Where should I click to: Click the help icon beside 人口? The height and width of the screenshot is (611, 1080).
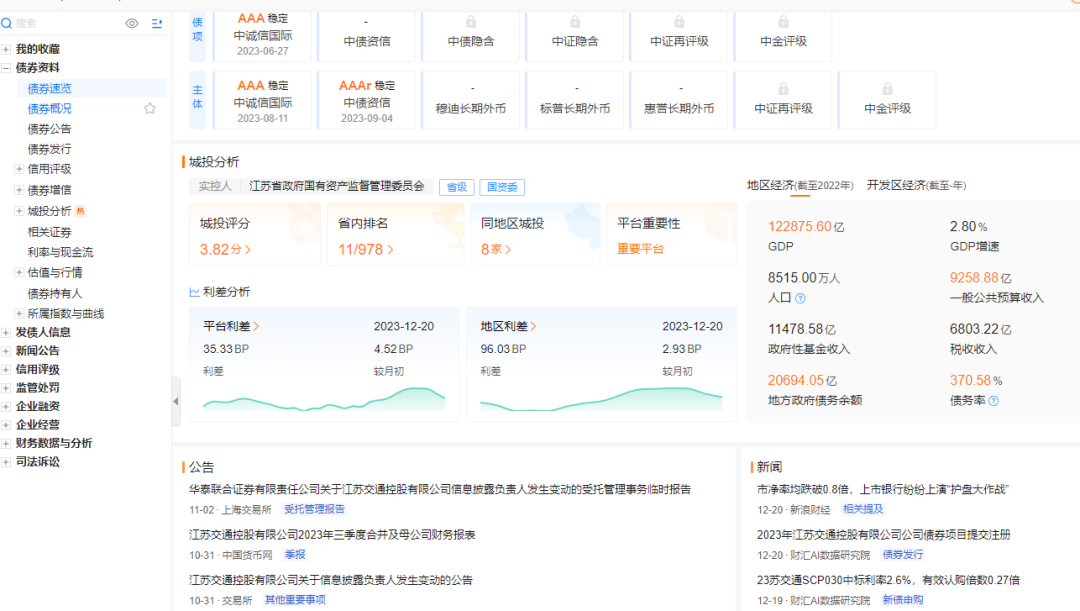point(800,298)
